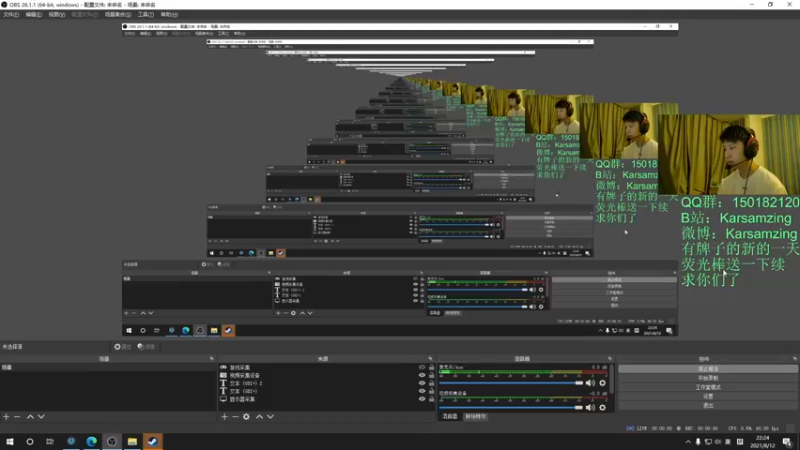This screenshot has height=450, width=800.
Task: Move scene up arrow in Scenes panel
Action: tap(30, 417)
